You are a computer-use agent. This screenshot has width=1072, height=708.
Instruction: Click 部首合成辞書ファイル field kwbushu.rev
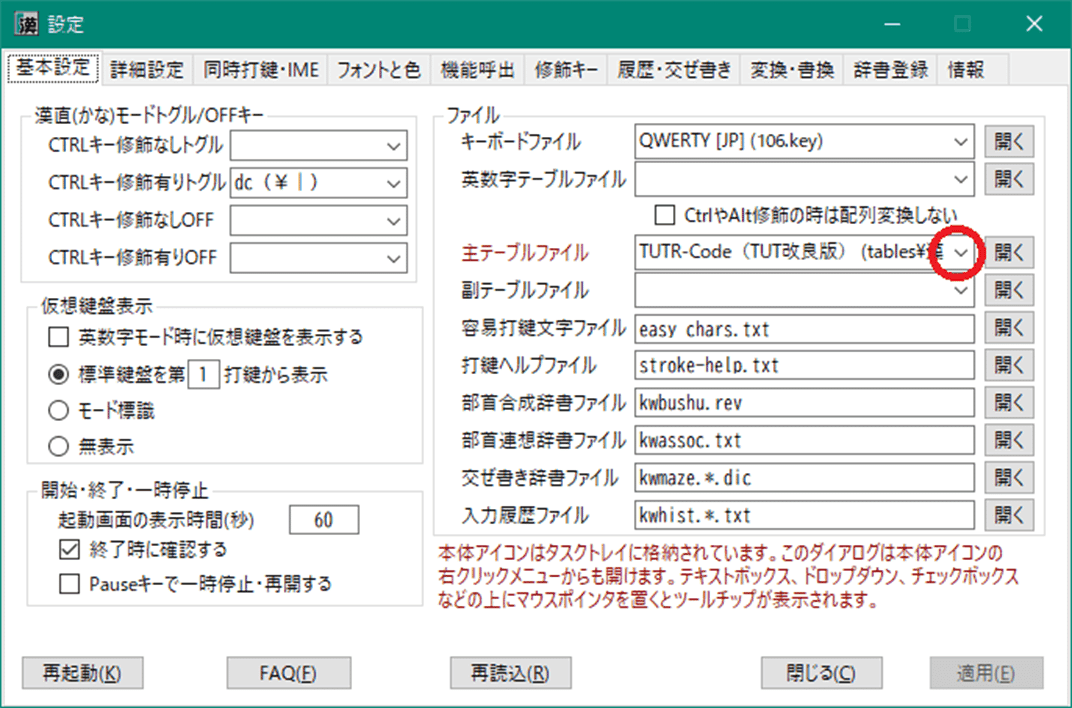coord(804,403)
